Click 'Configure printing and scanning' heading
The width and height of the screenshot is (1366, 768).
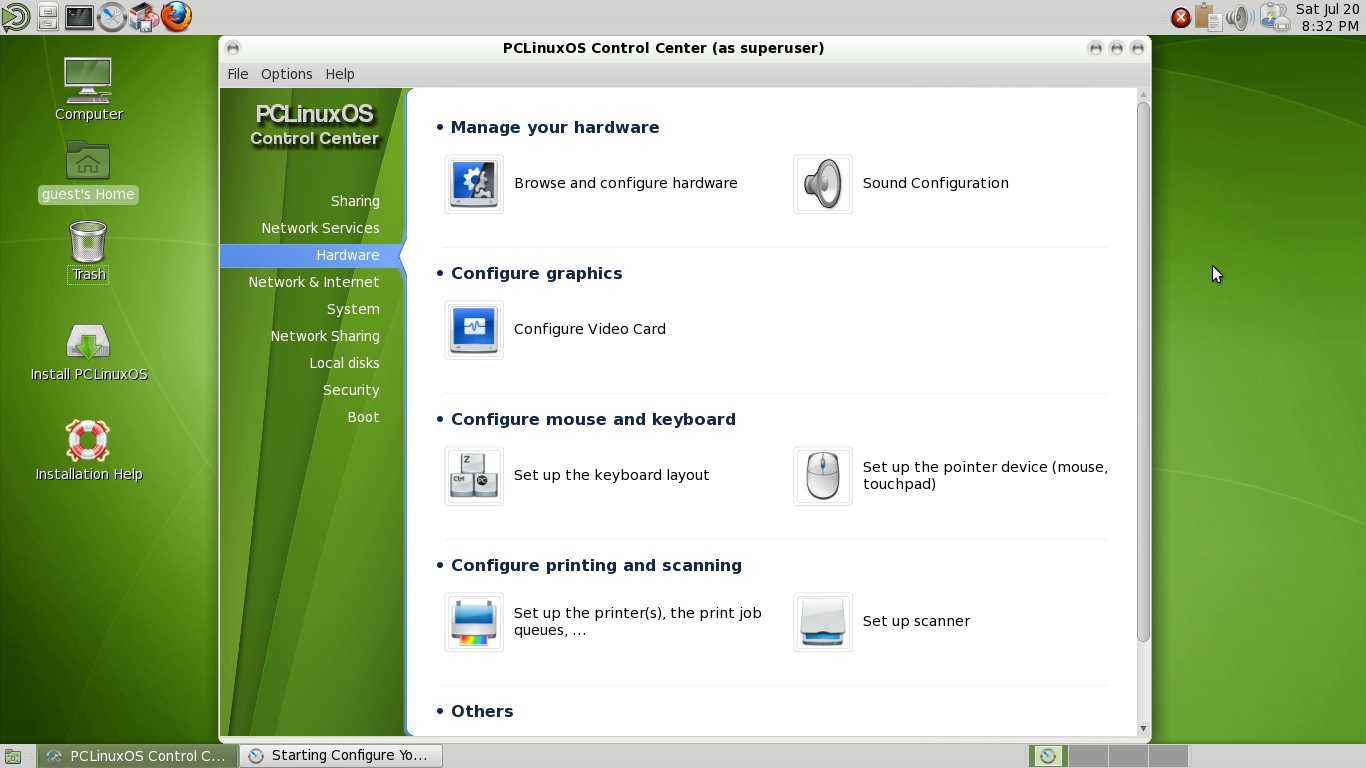click(x=596, y=565)
